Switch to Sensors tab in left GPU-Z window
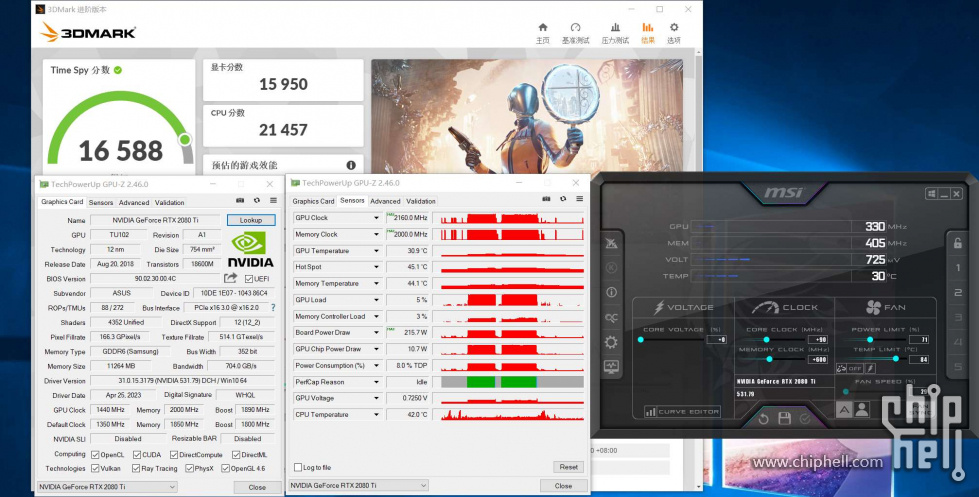Viewport: 979px width, 497px height. [x=101, y=202]
